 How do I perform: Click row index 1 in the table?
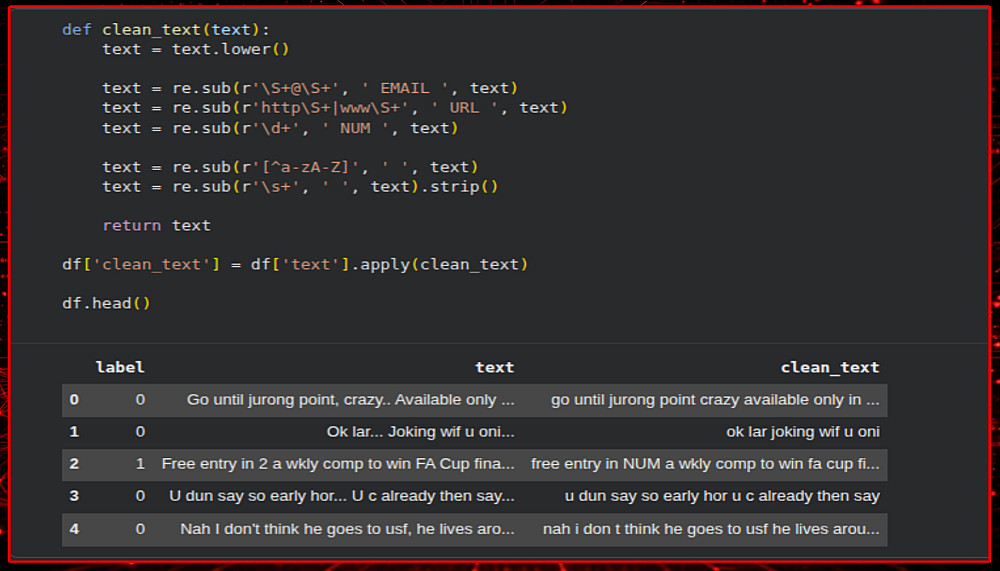(74, 432)
